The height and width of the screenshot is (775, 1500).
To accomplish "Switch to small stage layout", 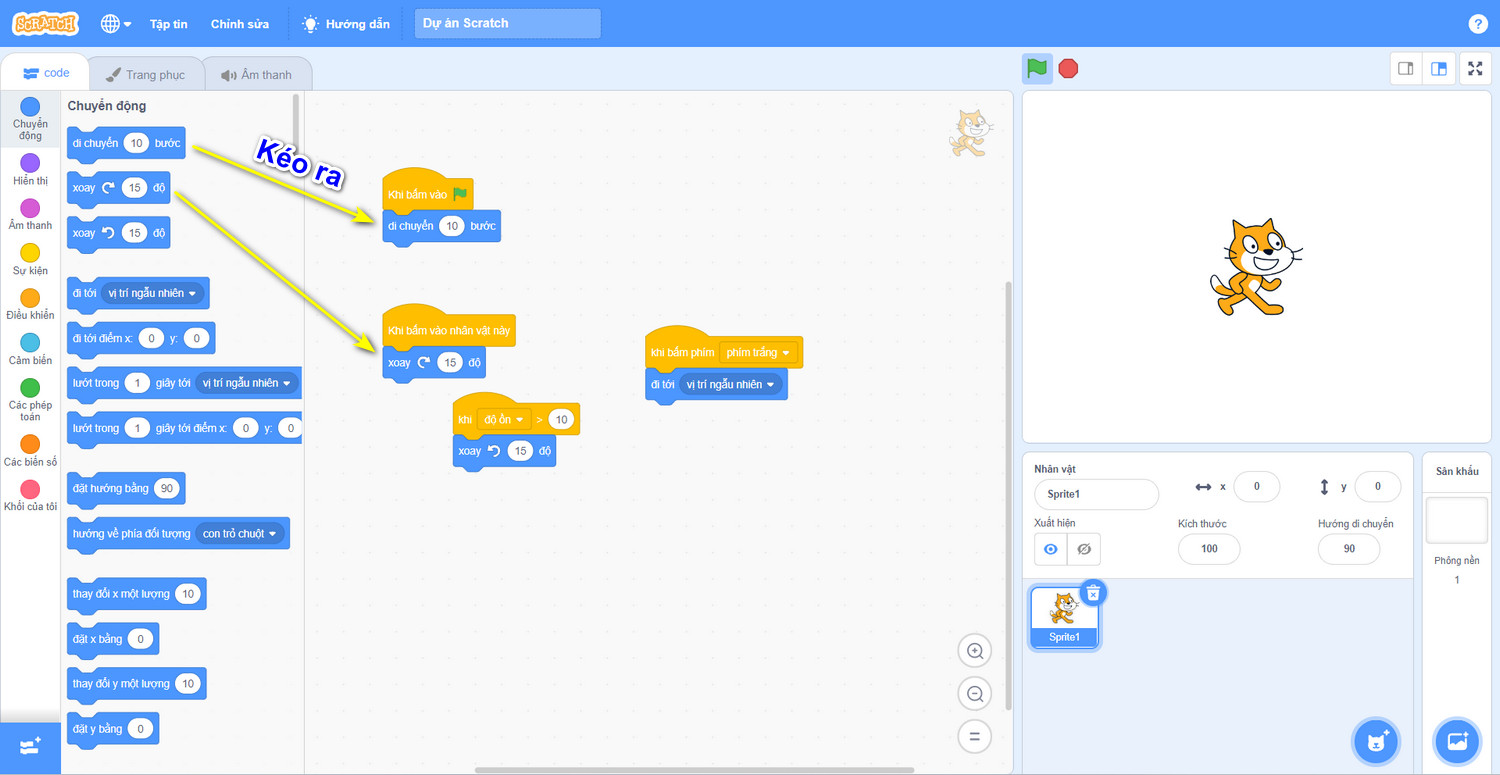I will point(1406,69).
